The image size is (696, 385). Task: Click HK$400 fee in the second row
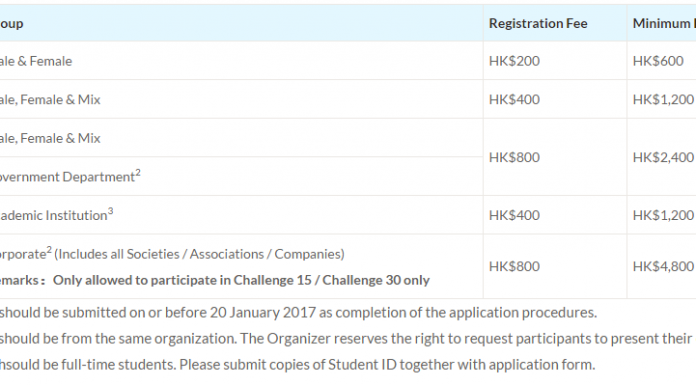514,99
